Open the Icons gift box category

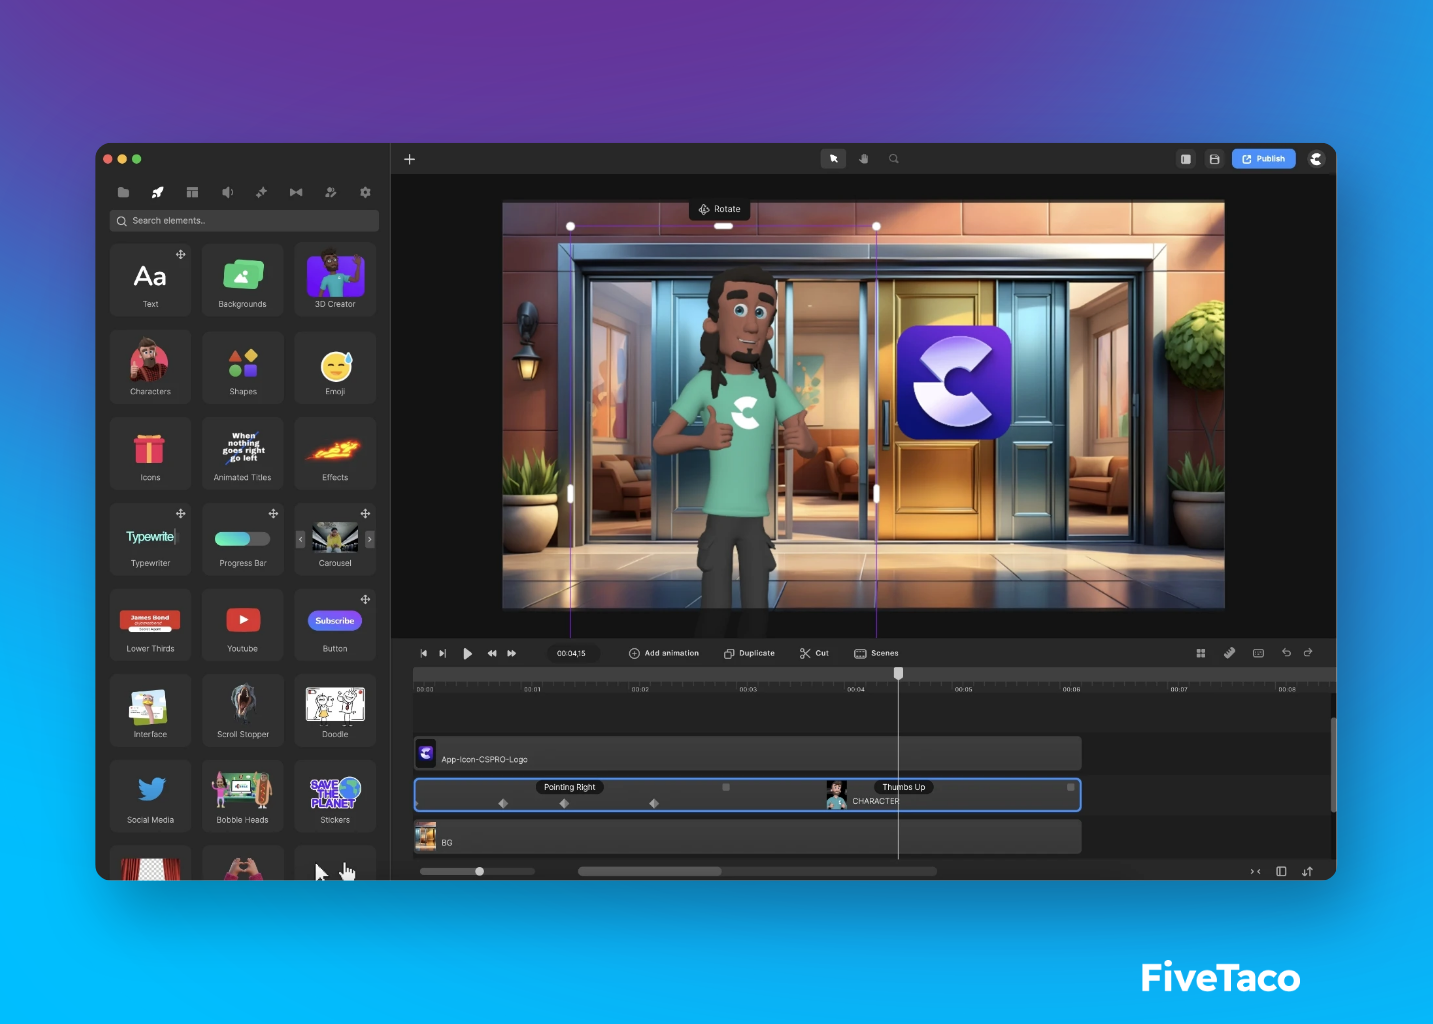(x=150, y=453)
